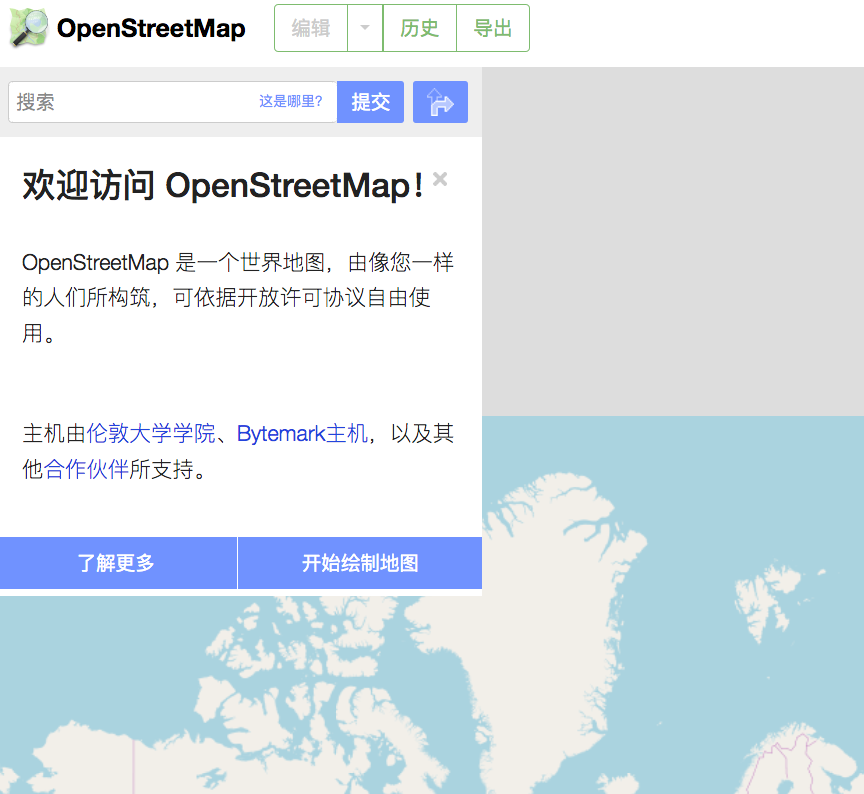864x794 pixels.
Task: Open the Bytemark主机 link
Action: pos(302,433)
